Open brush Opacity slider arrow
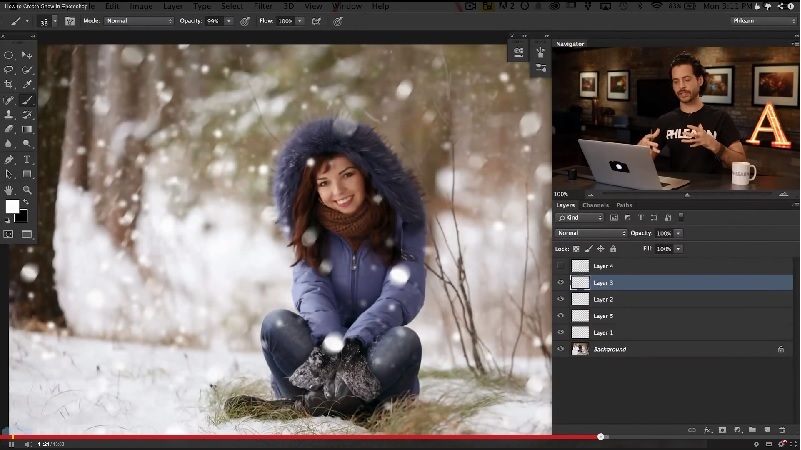This screenshot has width=801, height=450. coord(228,21)
